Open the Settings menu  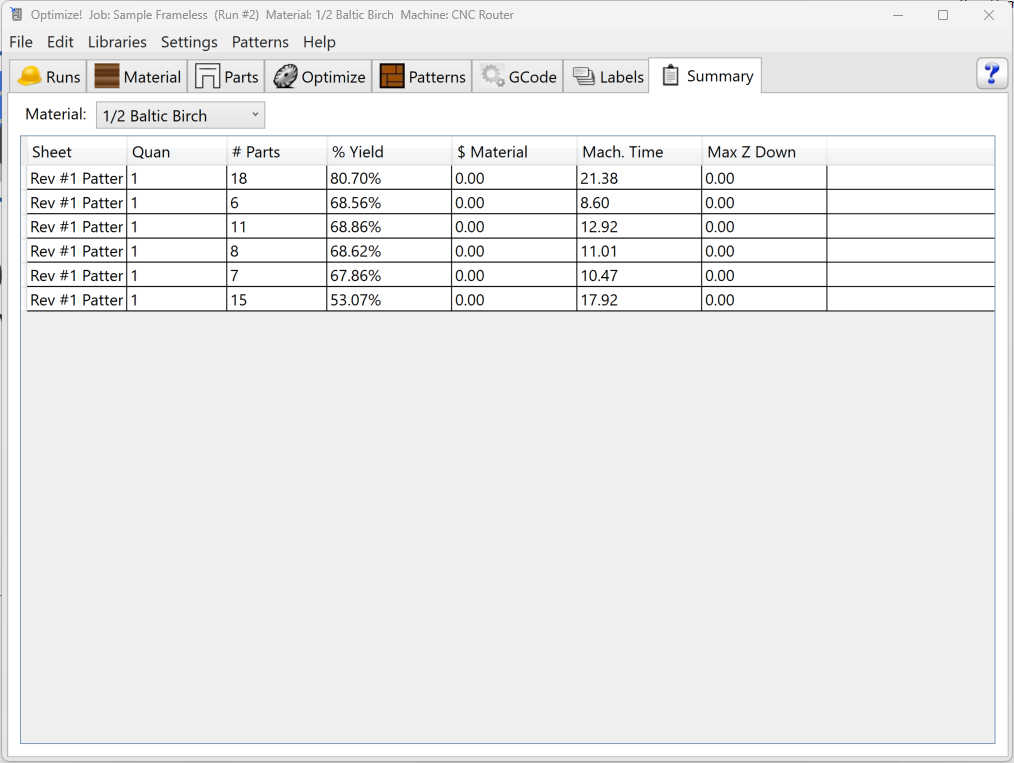click(x=189, y=42)
